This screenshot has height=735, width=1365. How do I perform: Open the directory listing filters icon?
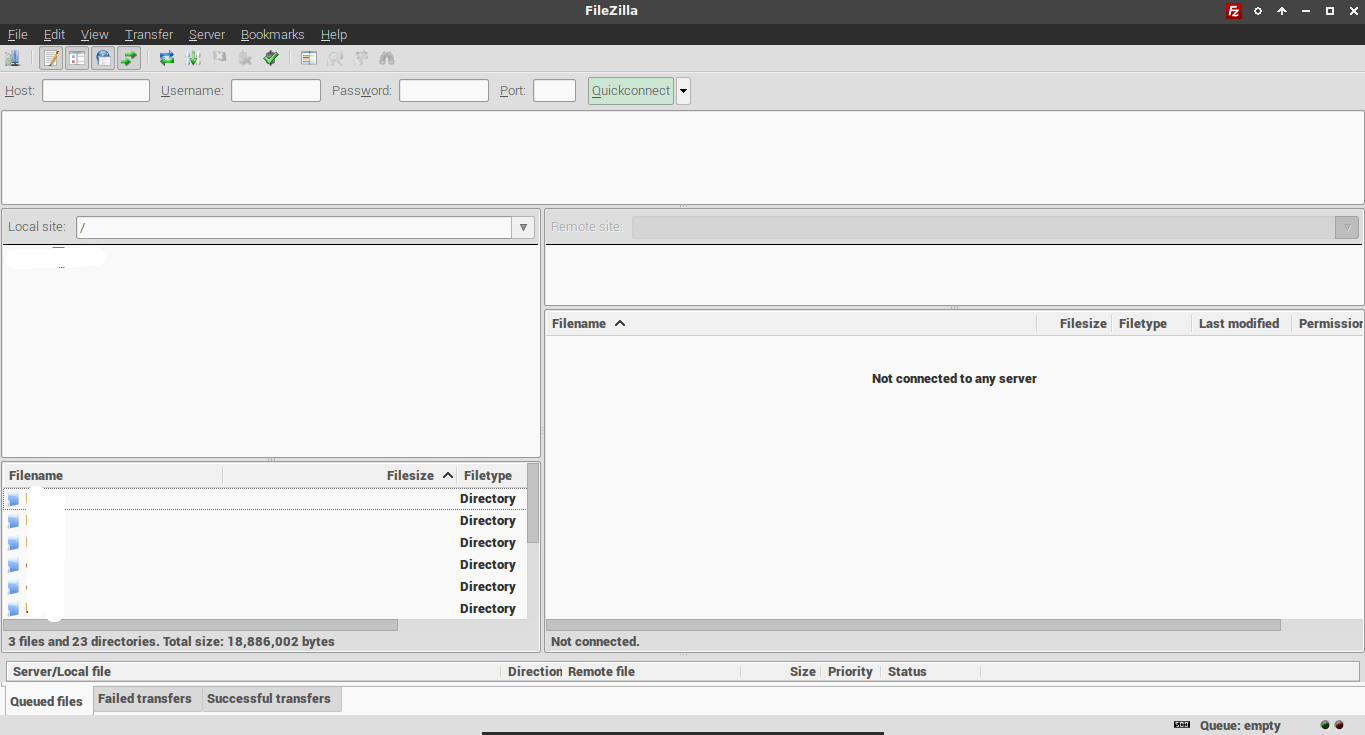(x=309, y=59)
